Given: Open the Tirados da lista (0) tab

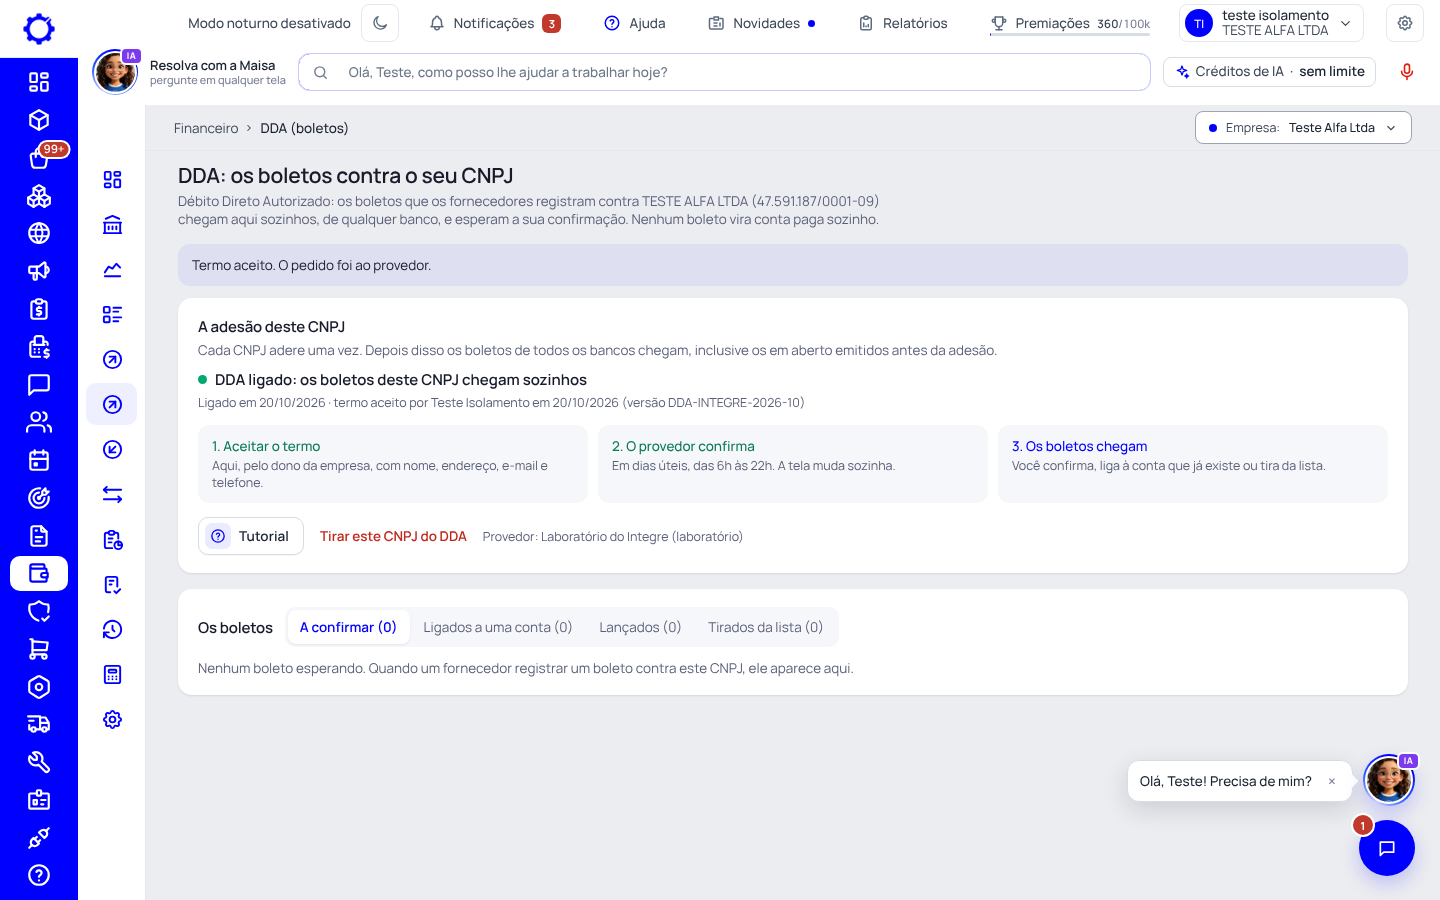Looking at the screenshot, I should [765, 627].
